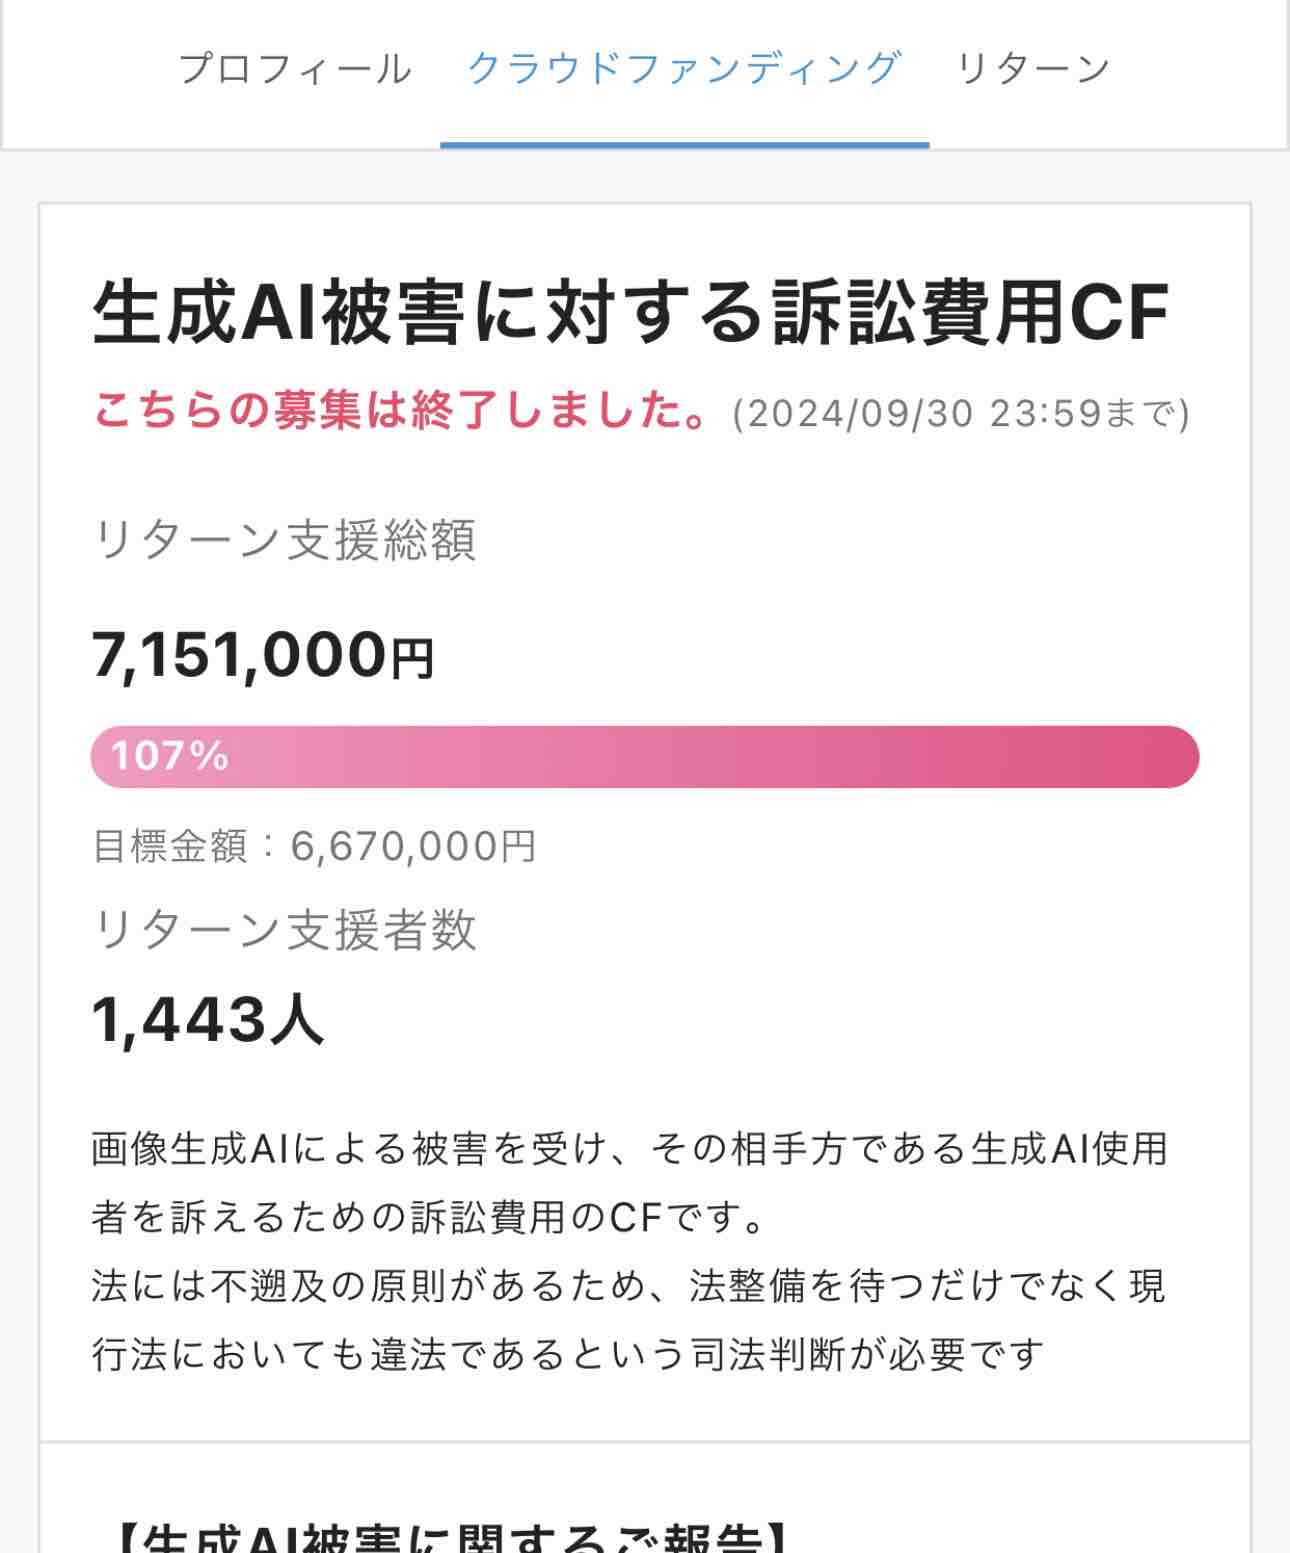1290x1553 pixels.
Task: Click the リターン支援者数 label
Action: tap(284, 929)
